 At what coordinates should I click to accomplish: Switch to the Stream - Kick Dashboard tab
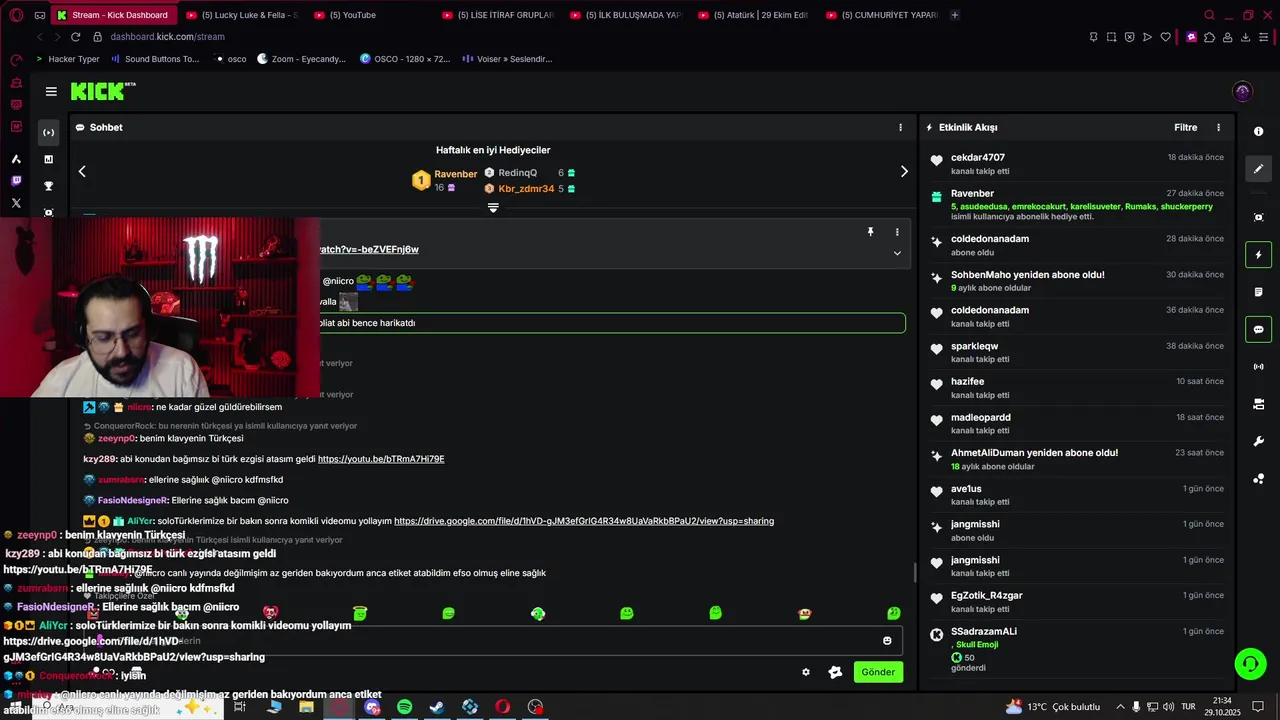[113, 15]
